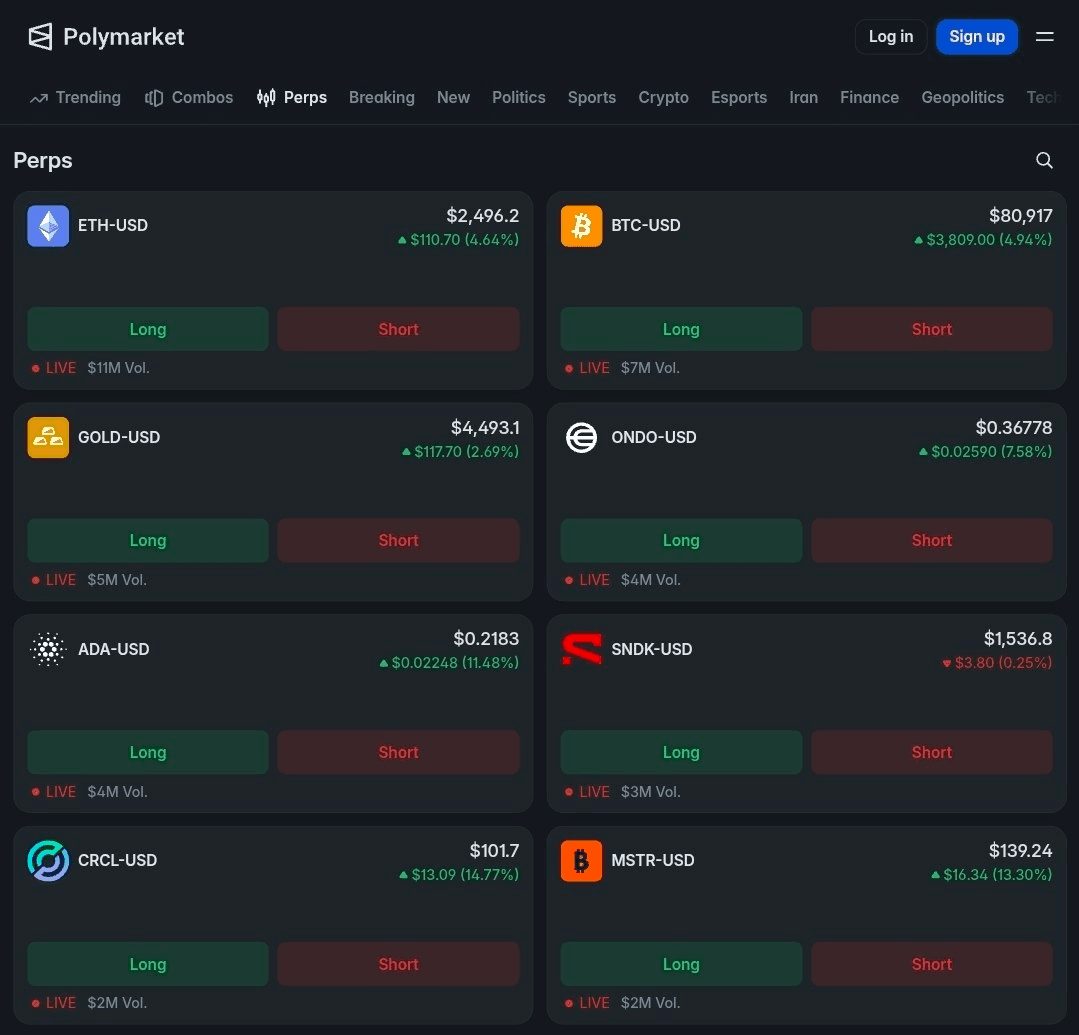Go long on GOLD-USD
1079x1035 pixels.
pos(148,540)
